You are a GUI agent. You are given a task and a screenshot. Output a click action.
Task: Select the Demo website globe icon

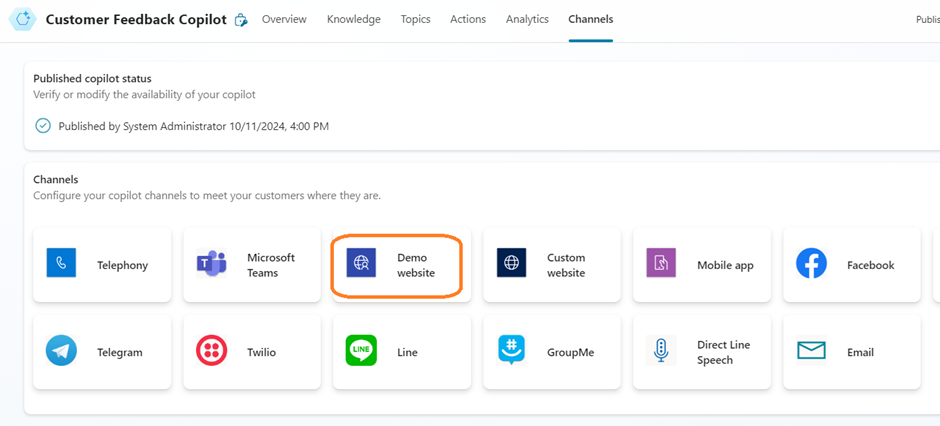click(x=361, y=264)
